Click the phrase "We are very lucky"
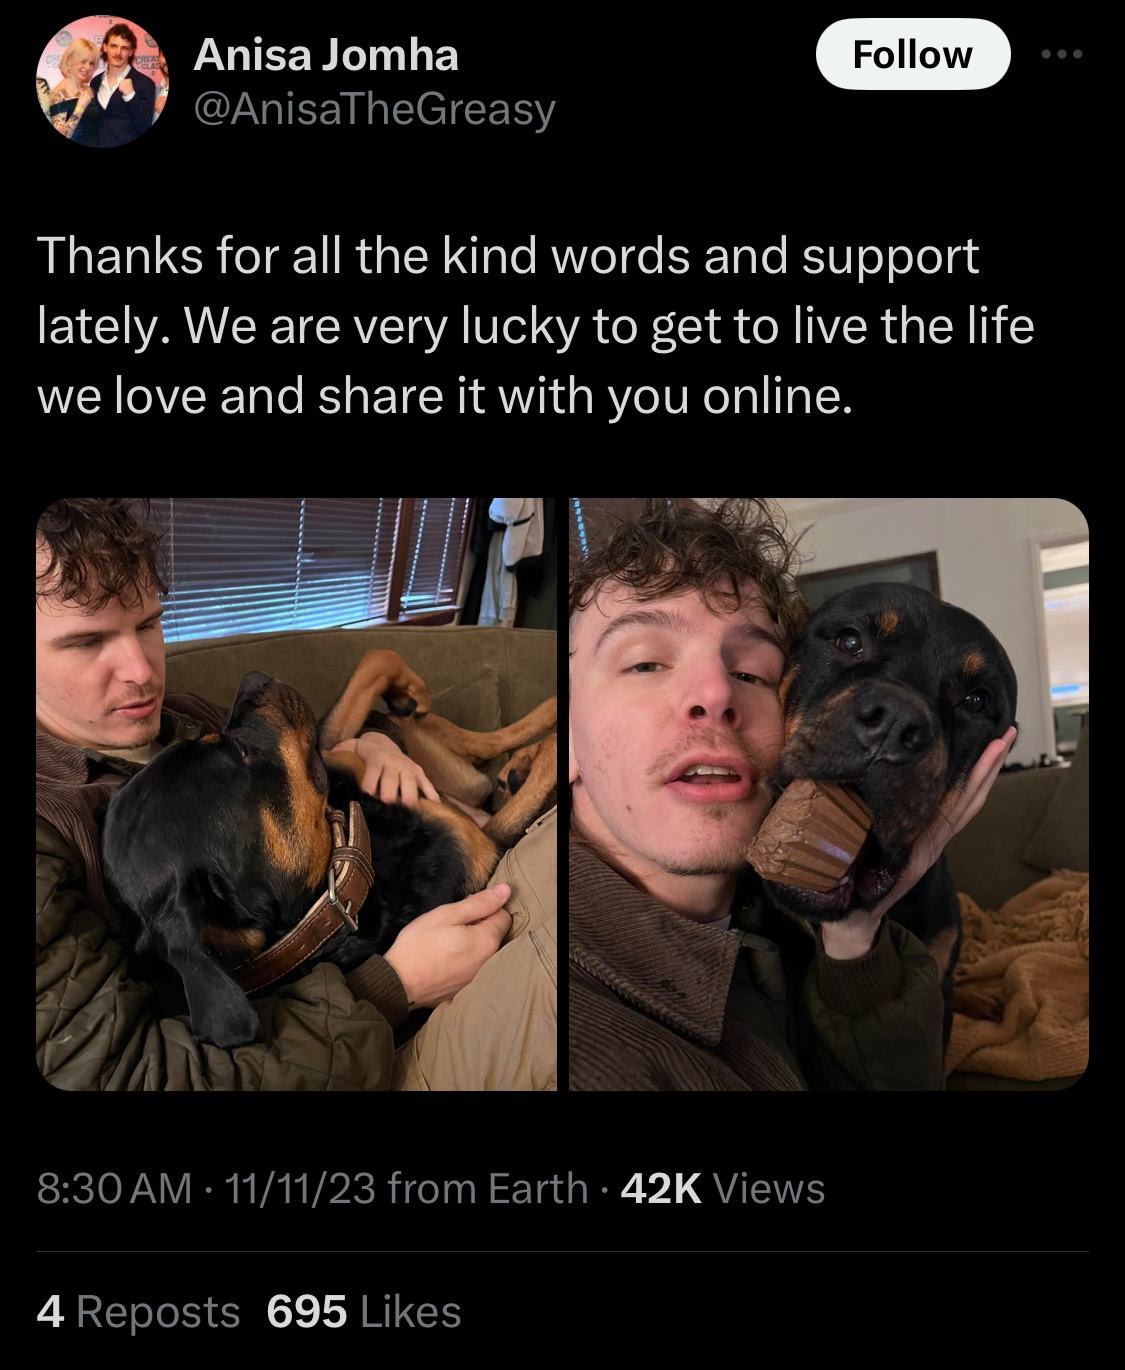Viewport: 1125px width, 1370px height. pos(380,326)
